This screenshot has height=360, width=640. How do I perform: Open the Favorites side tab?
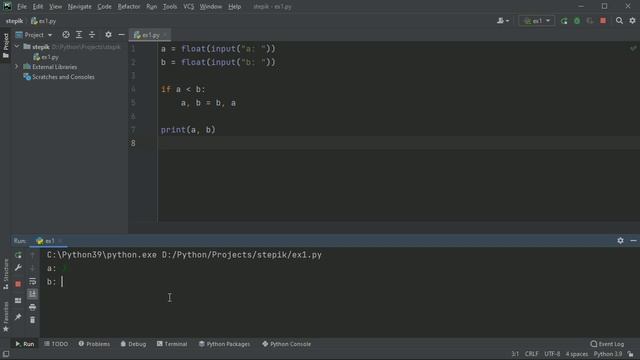pos(6,317)
